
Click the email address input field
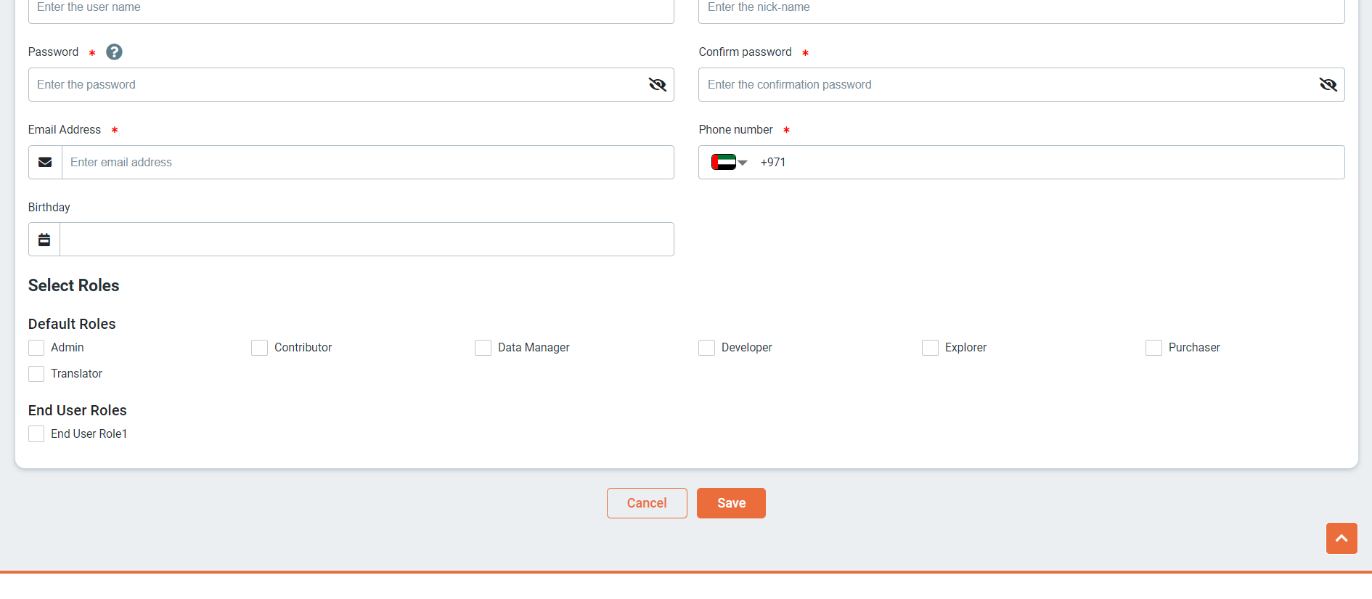[367, 162]
